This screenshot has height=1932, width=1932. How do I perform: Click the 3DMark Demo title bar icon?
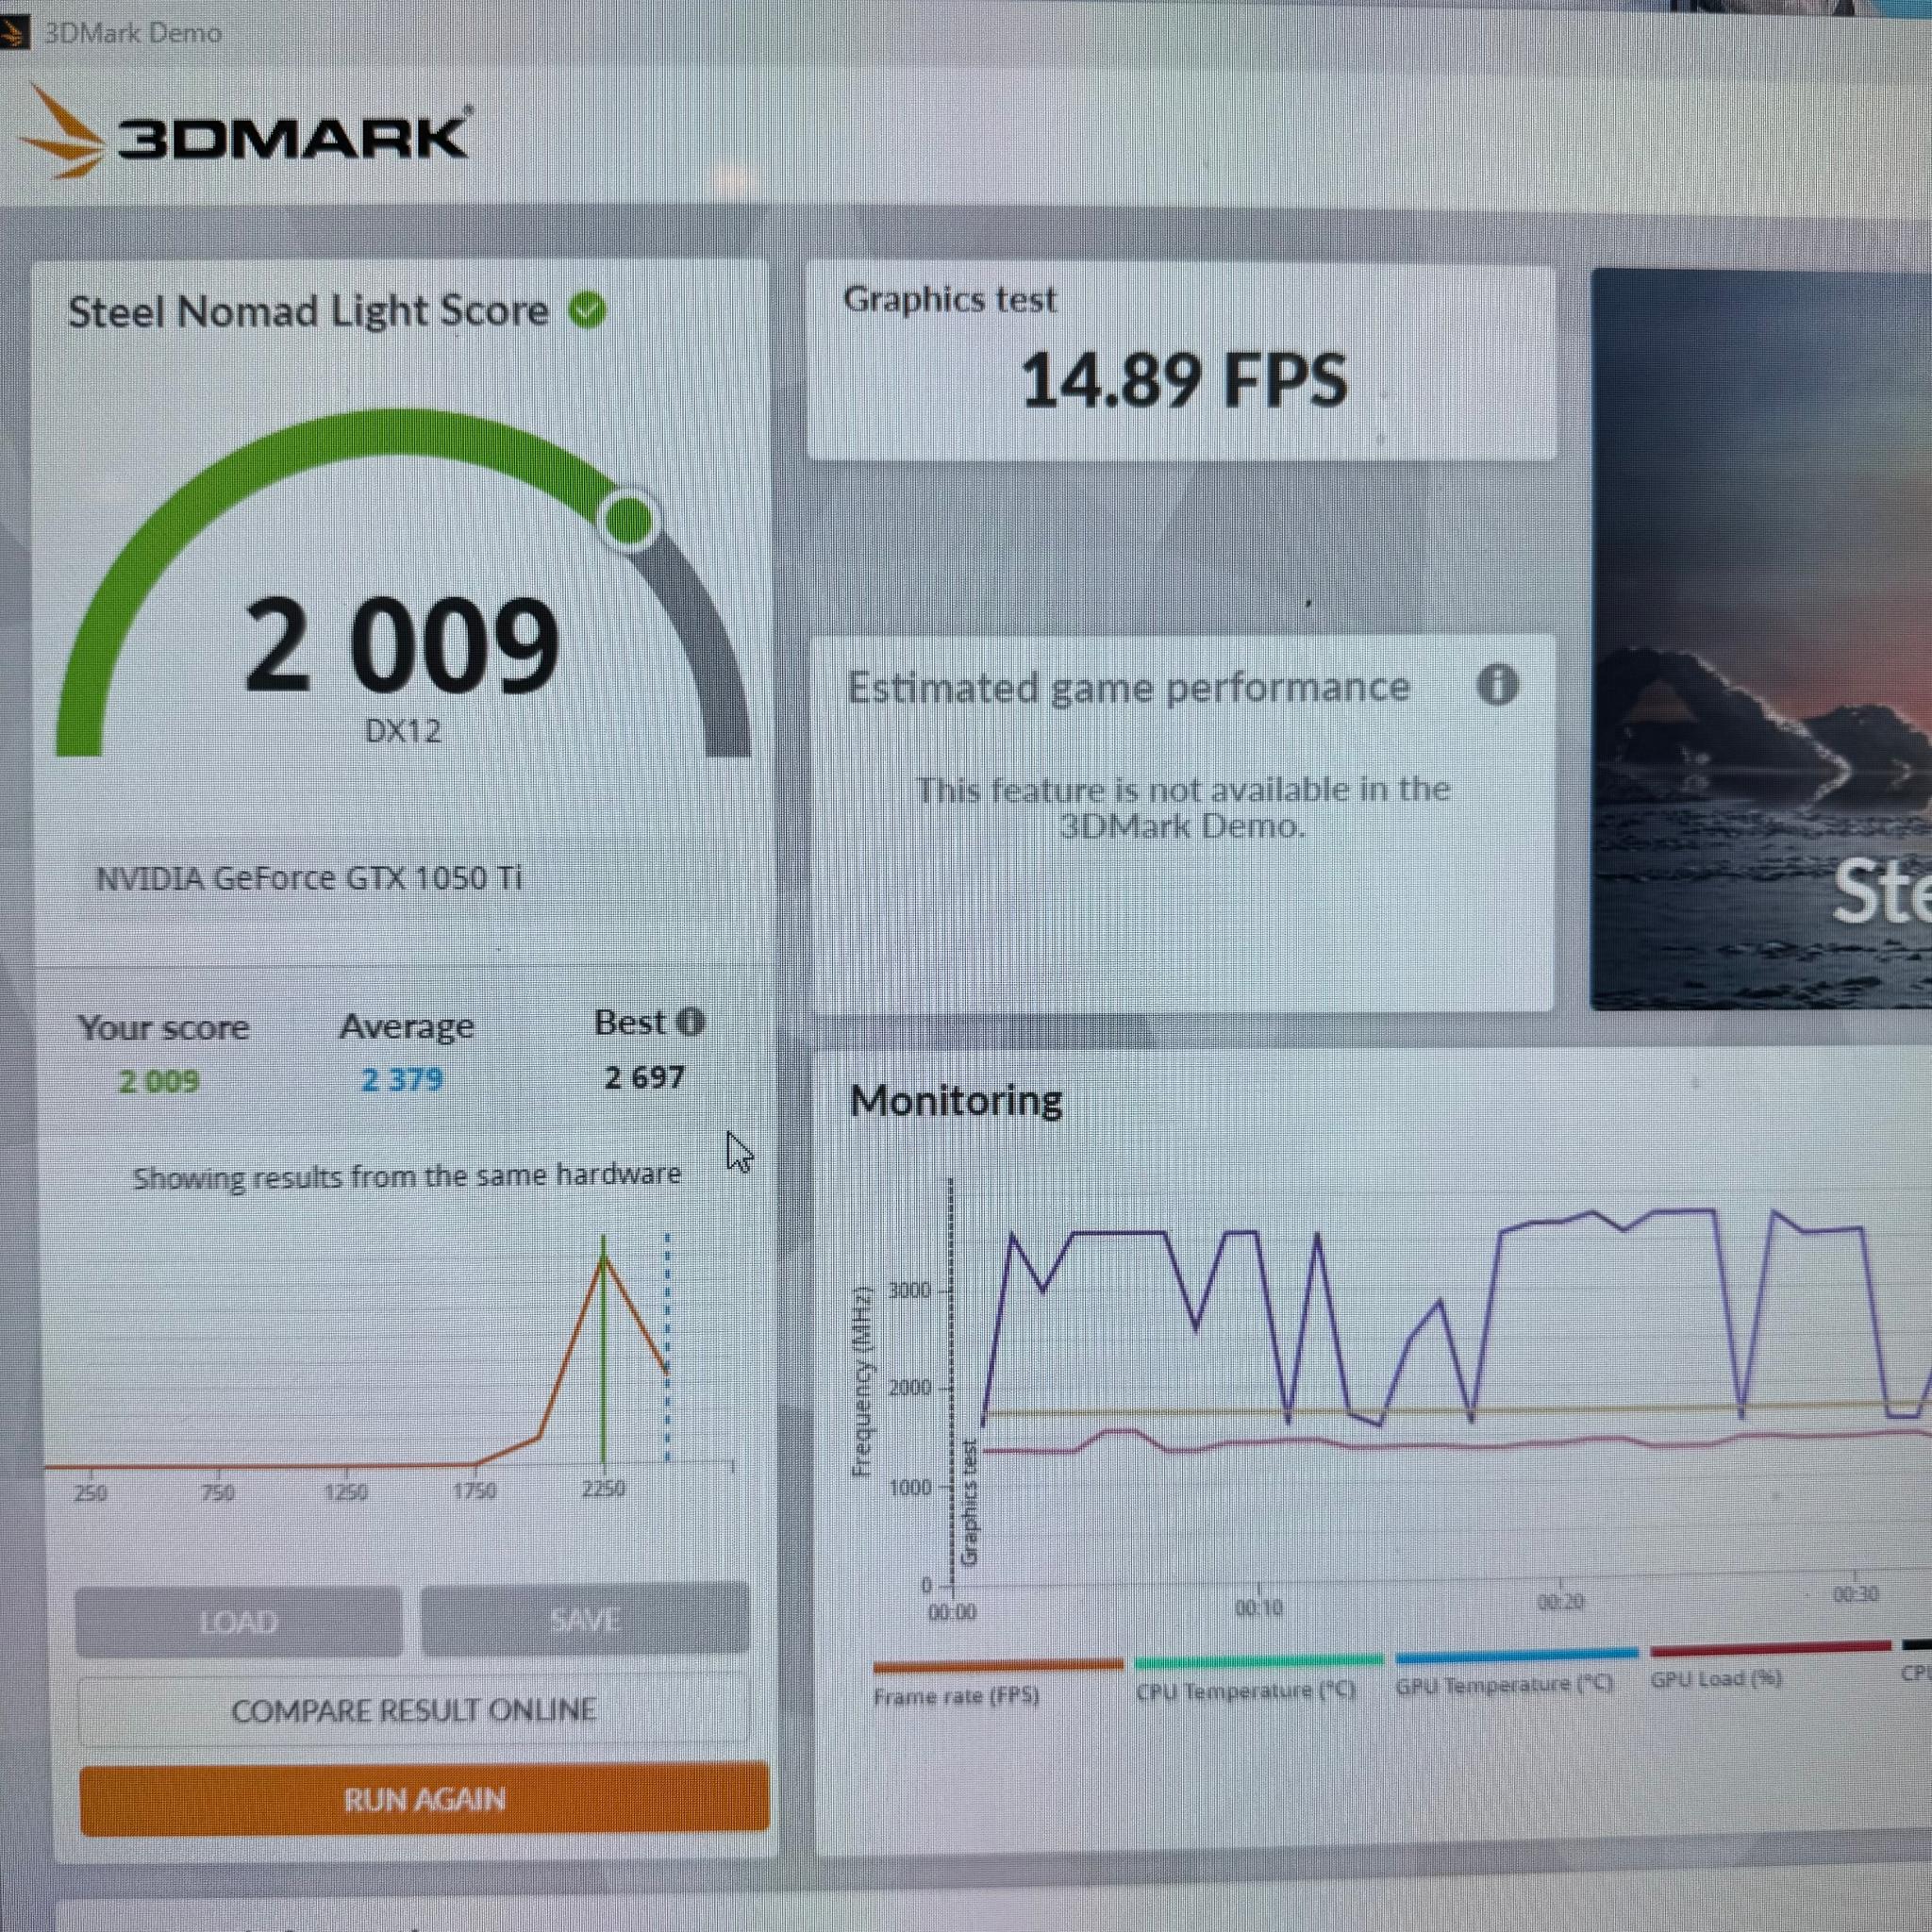(13, 33)
